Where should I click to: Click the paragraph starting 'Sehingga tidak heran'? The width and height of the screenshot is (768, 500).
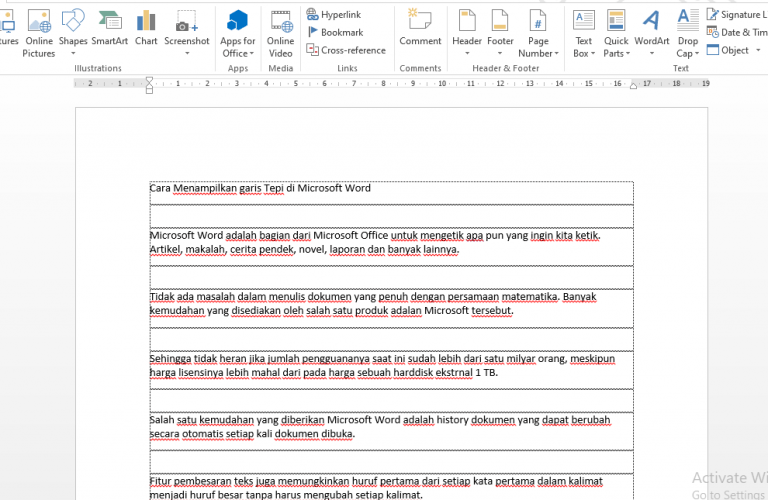pyautogui.click(x=382, y=365)
